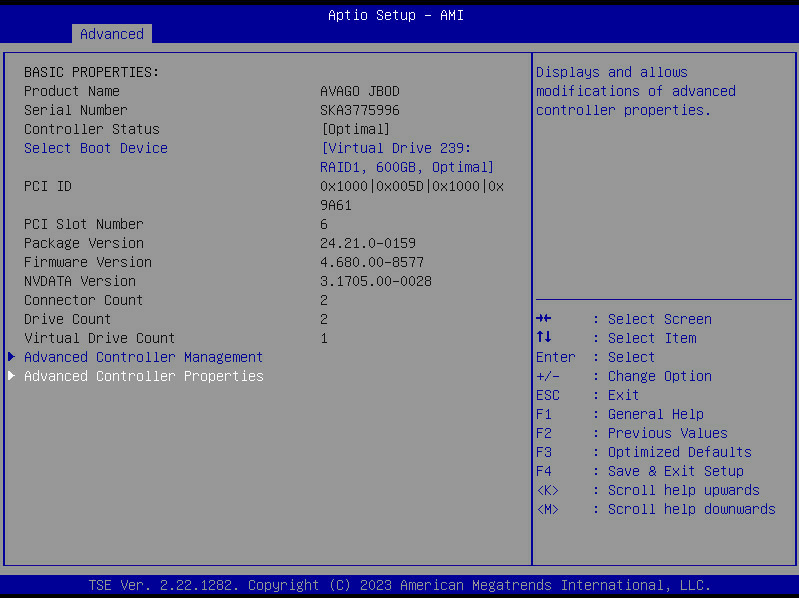Click arrow beside Advanced Controller Properties
This screenshot has height=598, width=799.
coord(11,376)
